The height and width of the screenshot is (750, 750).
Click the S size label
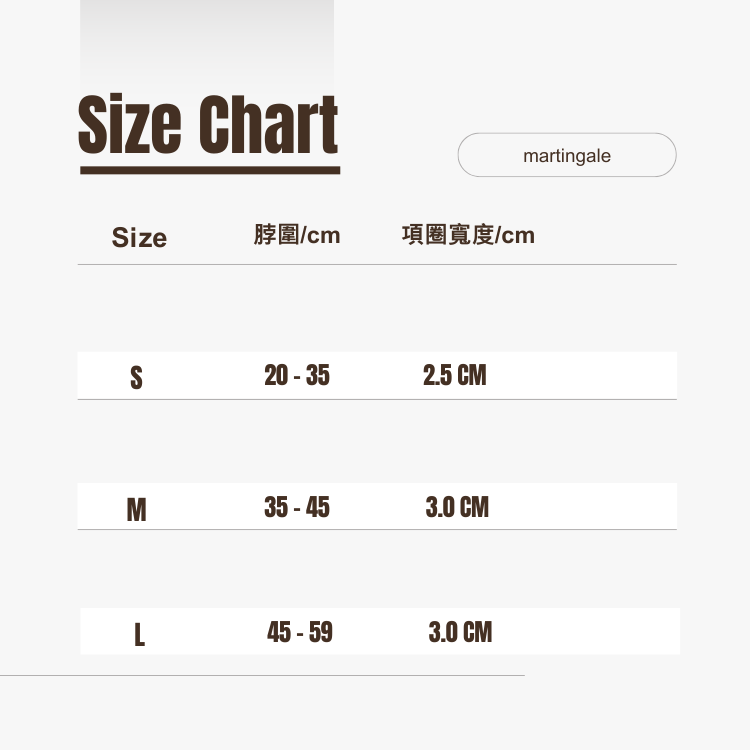tap(136, 378)
